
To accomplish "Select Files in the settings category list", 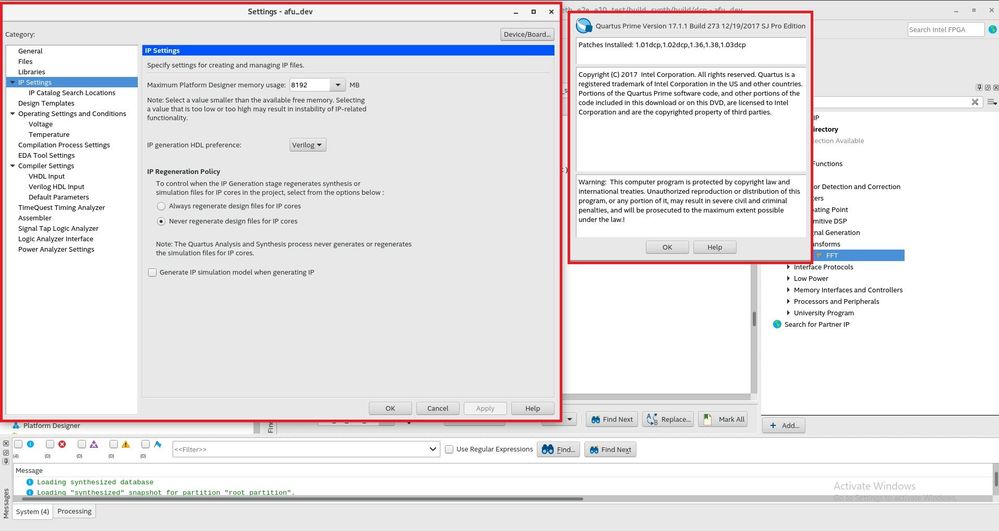I will [25, 61].
